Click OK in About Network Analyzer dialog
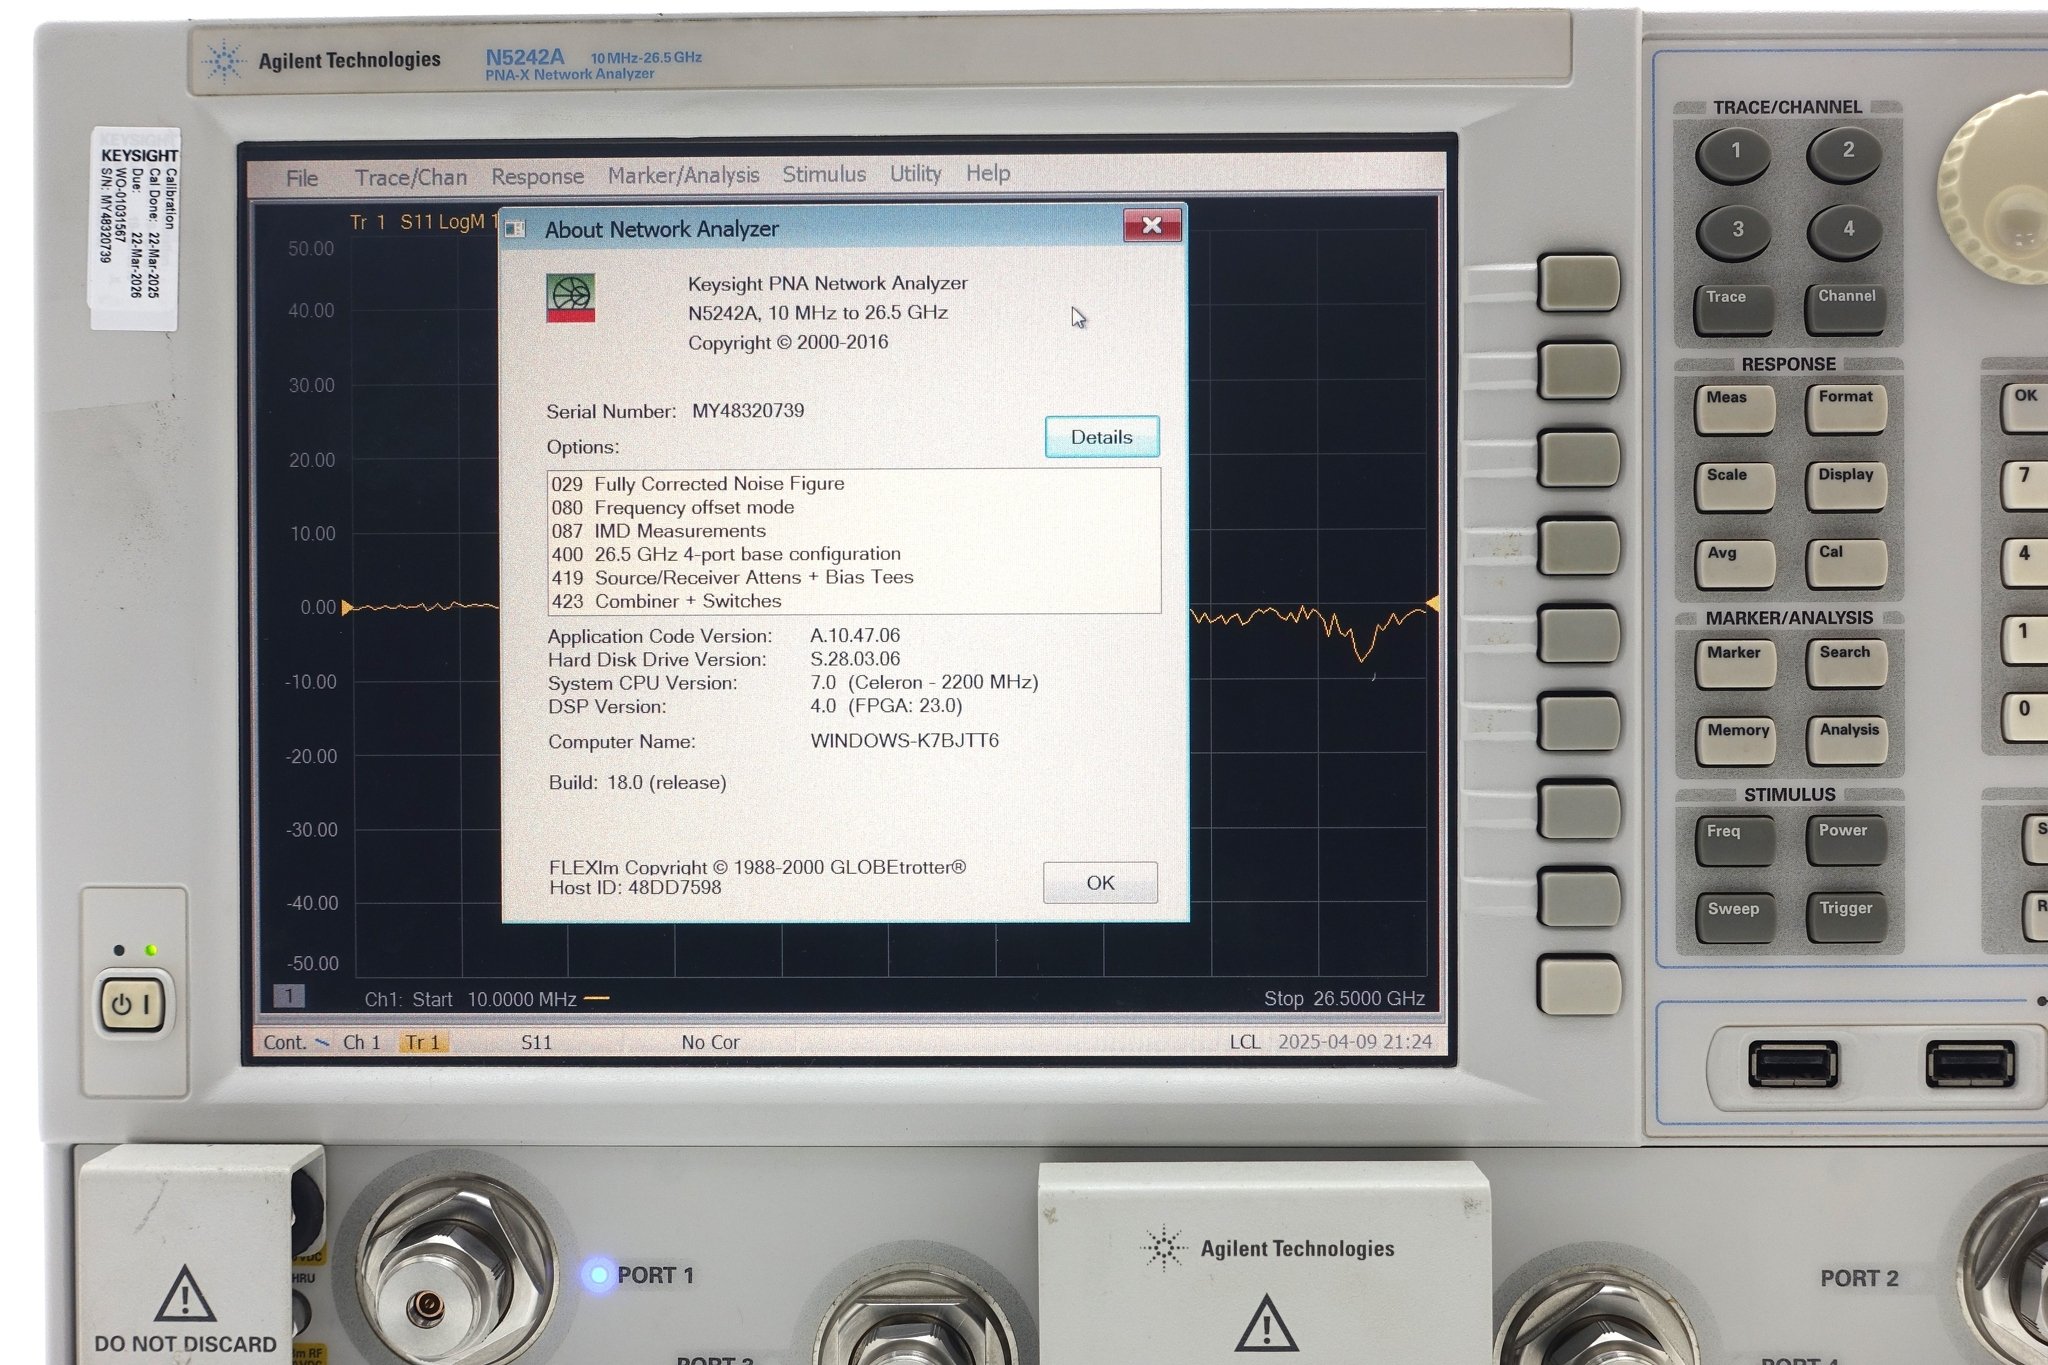This screenshot has width=2048, height=1365. (1100, 882)
